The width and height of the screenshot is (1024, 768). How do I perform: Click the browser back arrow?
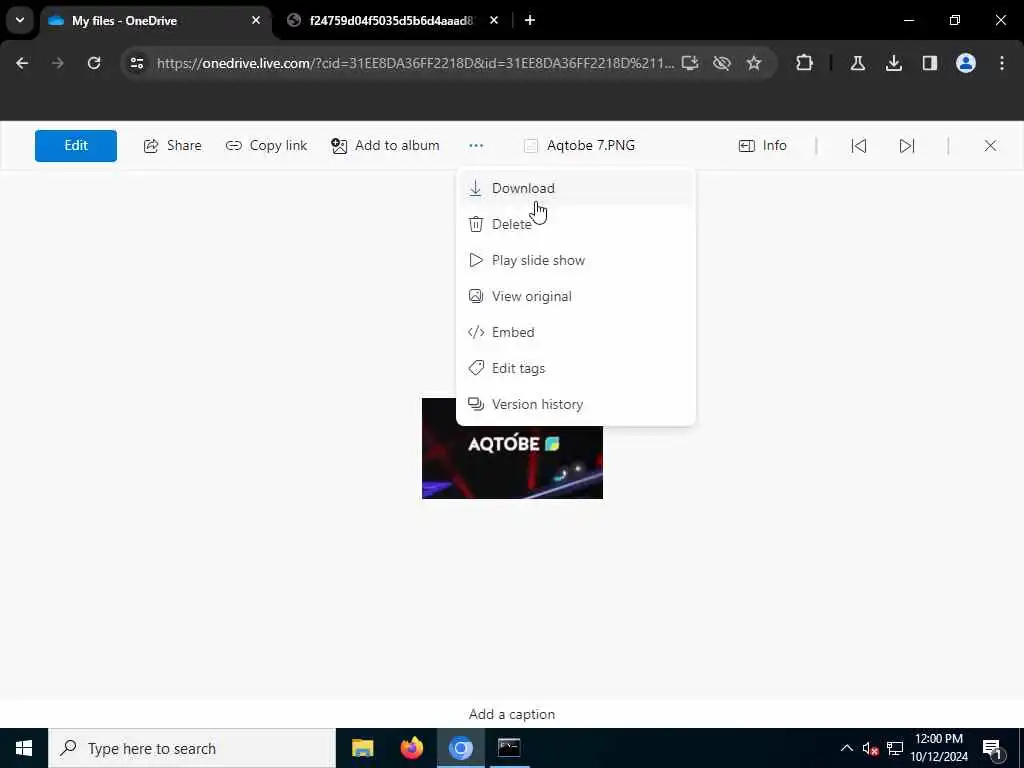point(22,63)
